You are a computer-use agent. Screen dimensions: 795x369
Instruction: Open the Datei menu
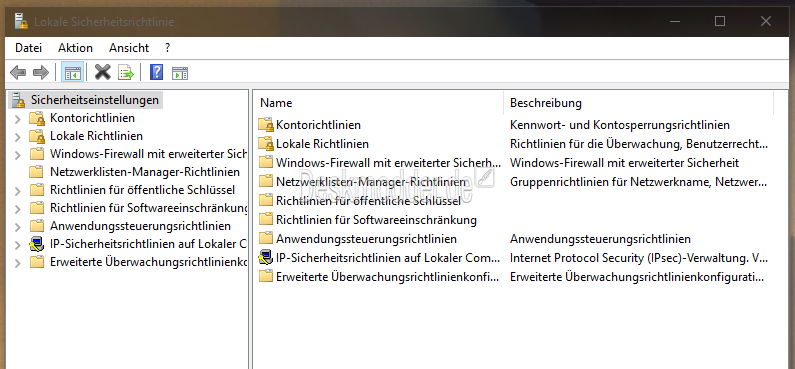coord(28,48)
